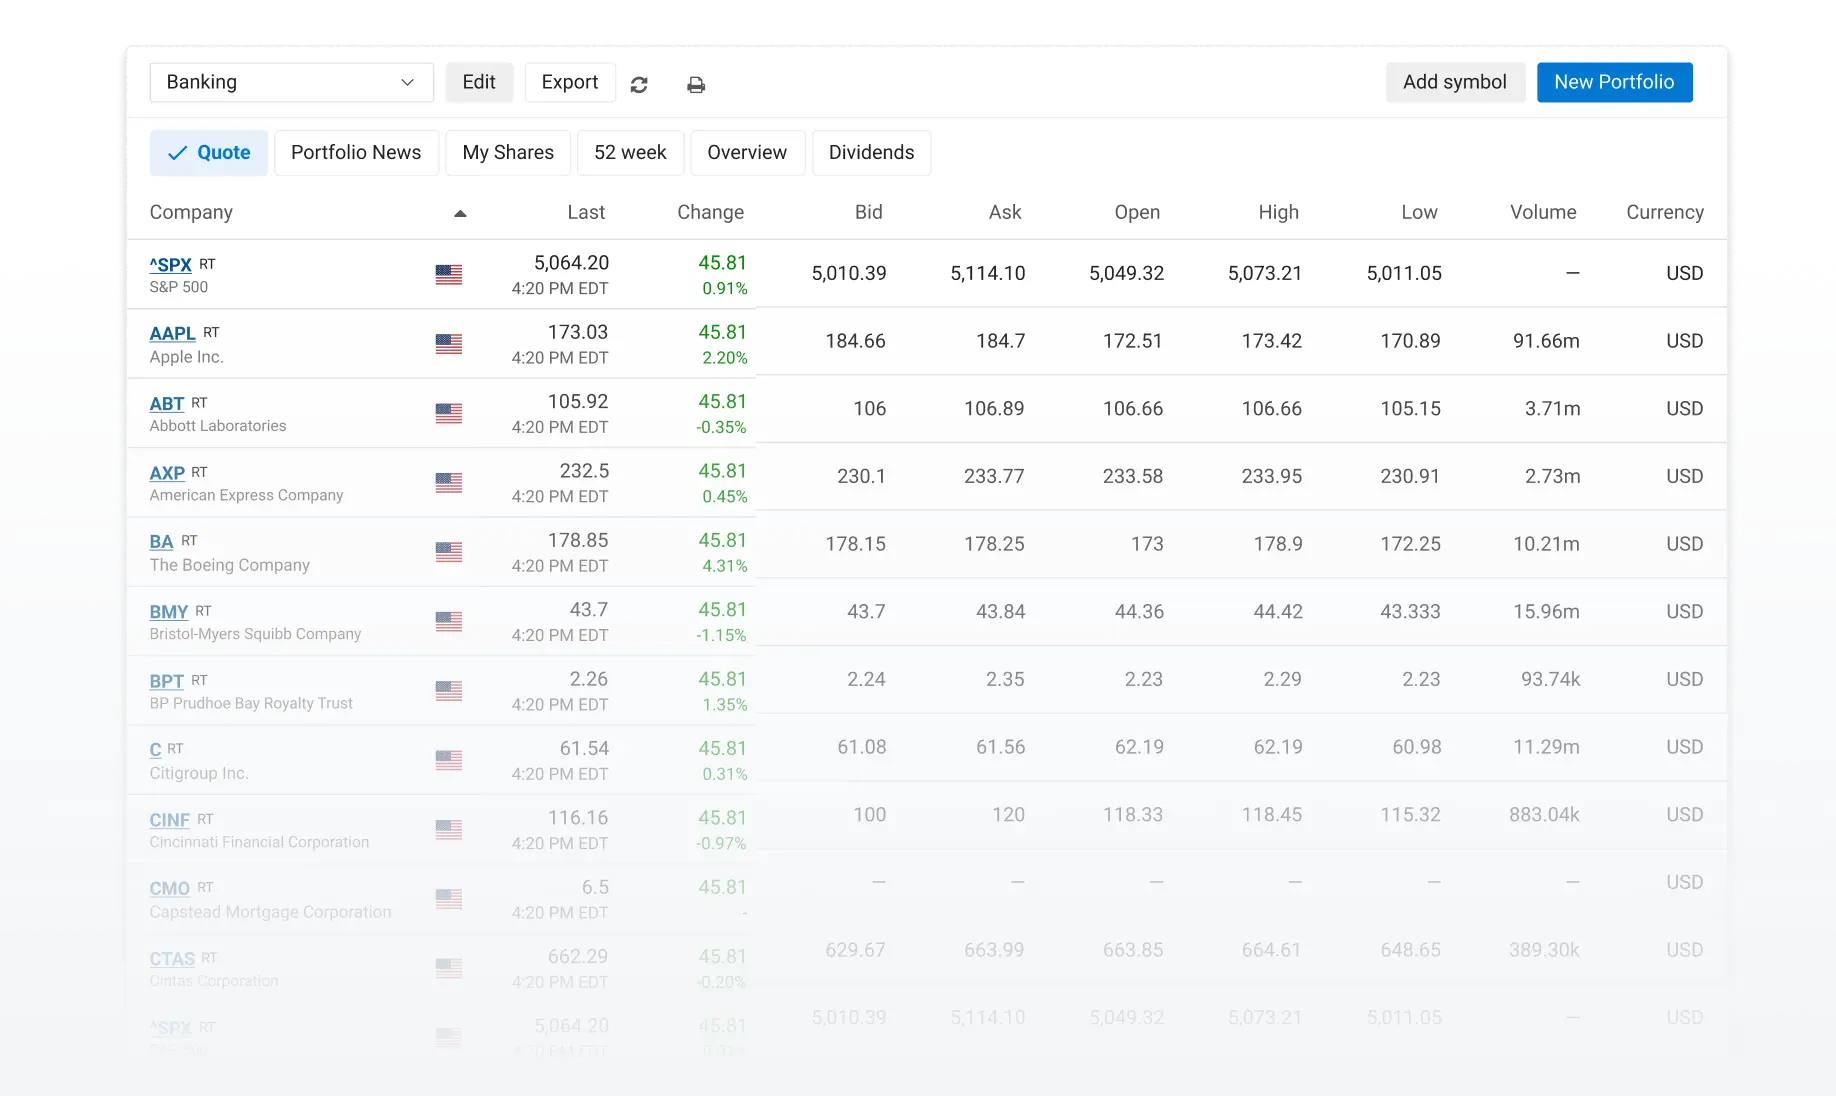1836x1096 pixels.
Task: Click the US flag in BMY row
Action: 449,621
